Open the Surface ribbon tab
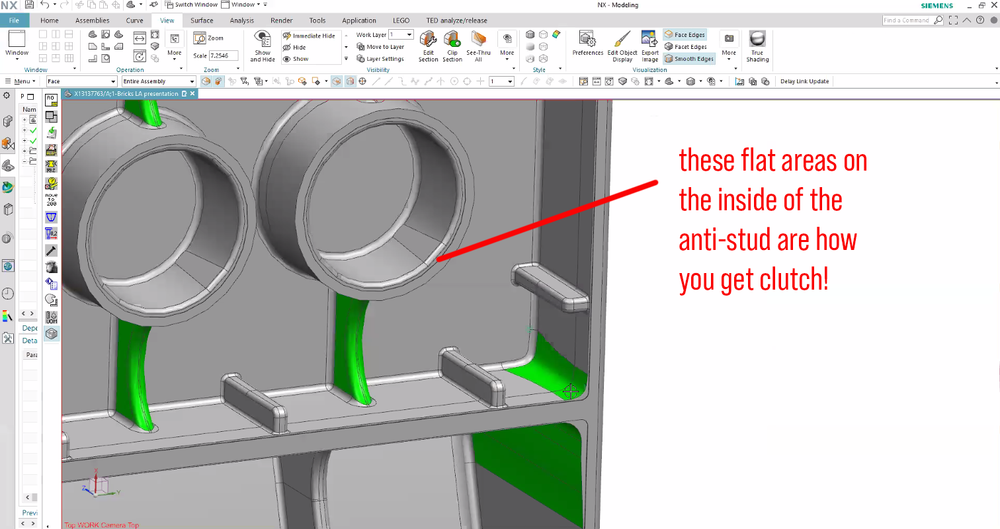This screenshot has height=529, width=1000. [202, 20]
